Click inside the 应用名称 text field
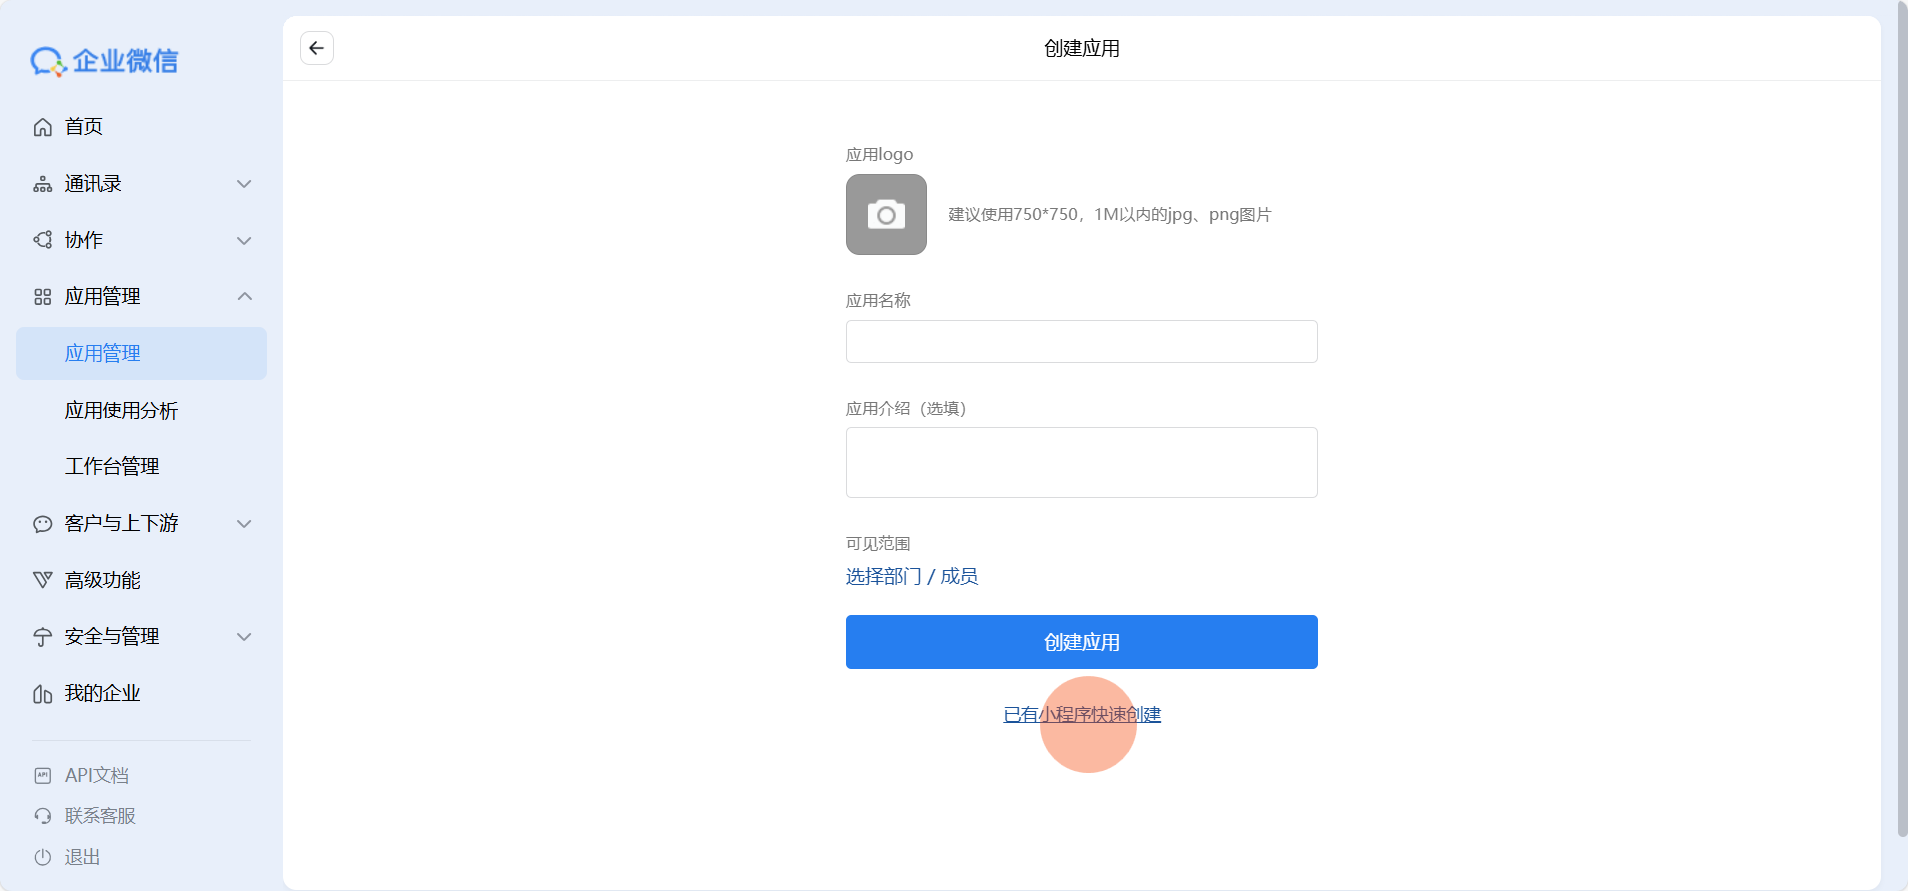Screen dimensions: 1908x891 pos(1081,342)
